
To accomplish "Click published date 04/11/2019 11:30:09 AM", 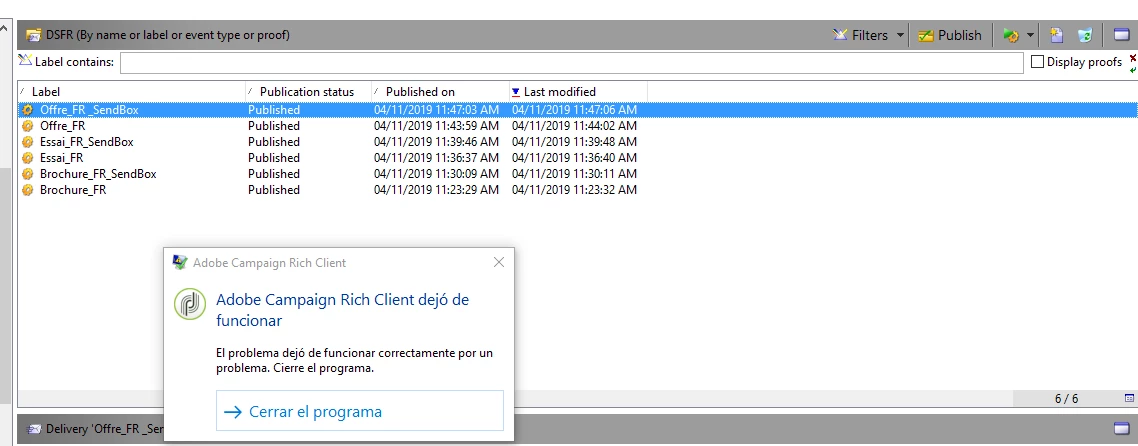I will (x=436, y=174).
